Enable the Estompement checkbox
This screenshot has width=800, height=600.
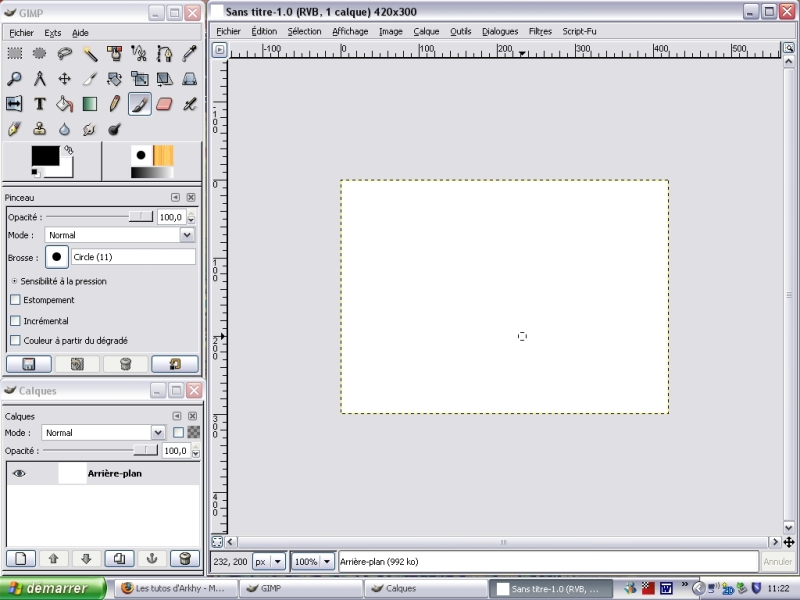15,300
